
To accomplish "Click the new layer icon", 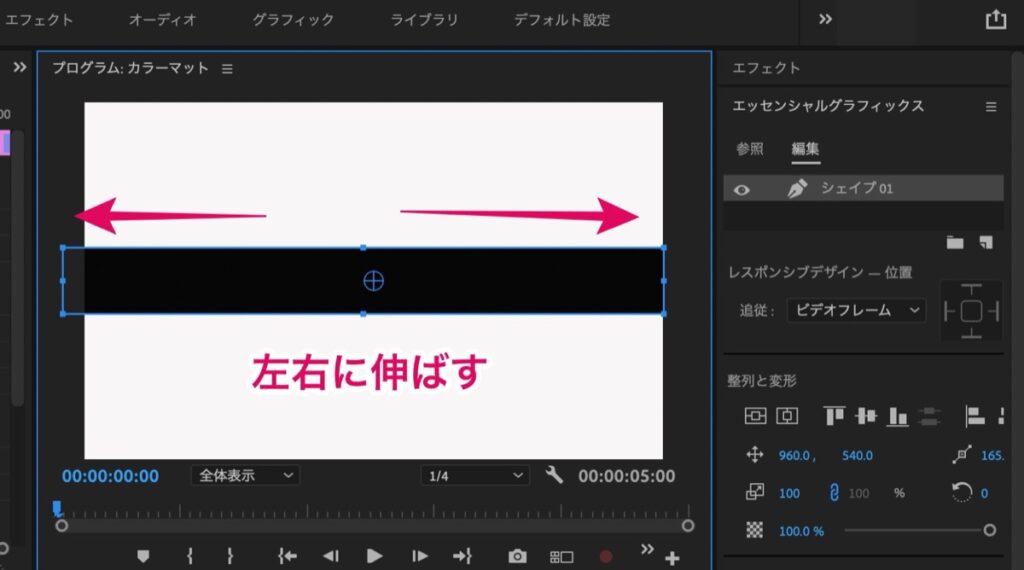I will (x=986, y=243).
